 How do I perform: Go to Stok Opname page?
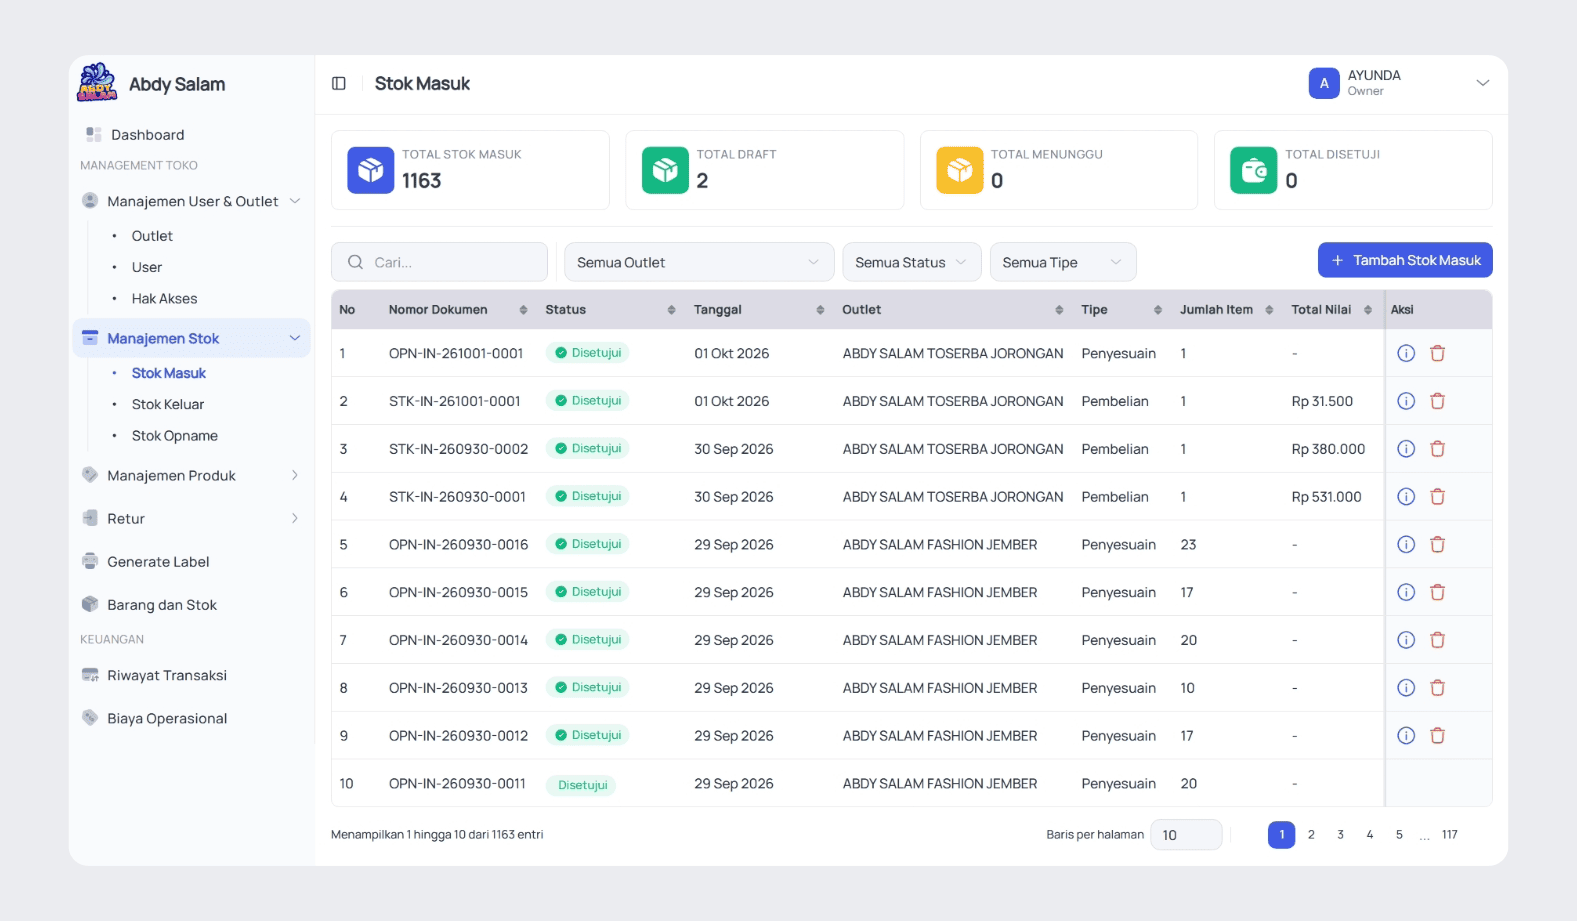coord(175,436)
